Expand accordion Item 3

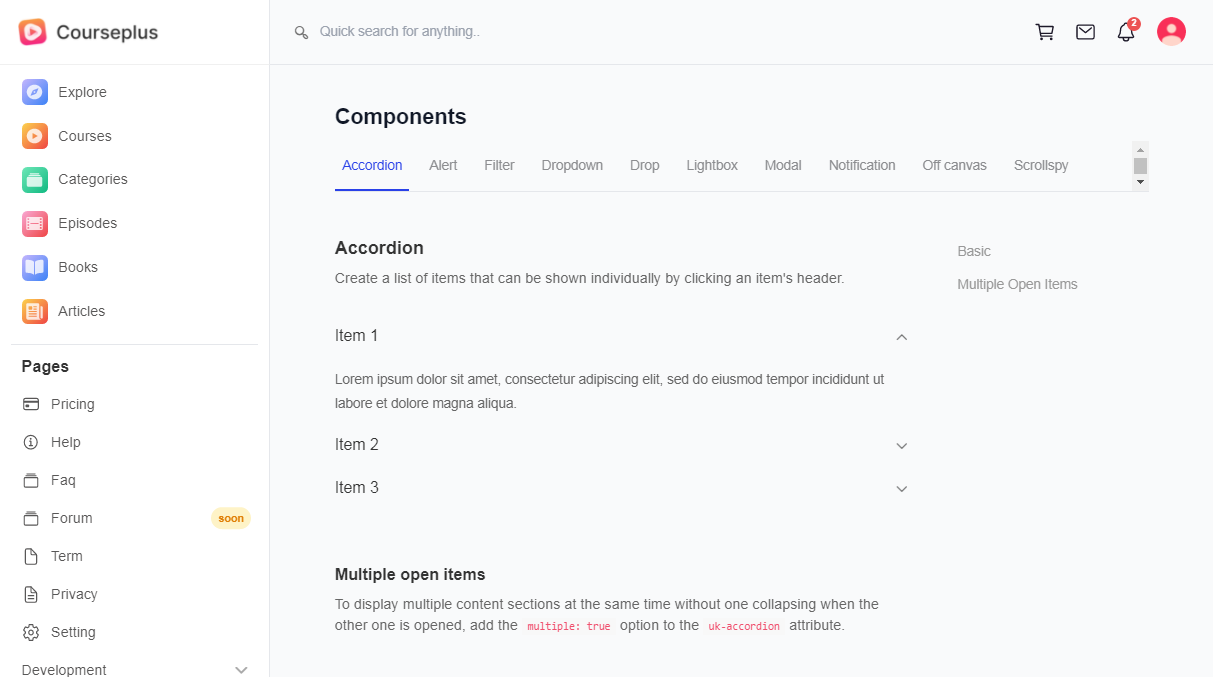tap(901, 489)
